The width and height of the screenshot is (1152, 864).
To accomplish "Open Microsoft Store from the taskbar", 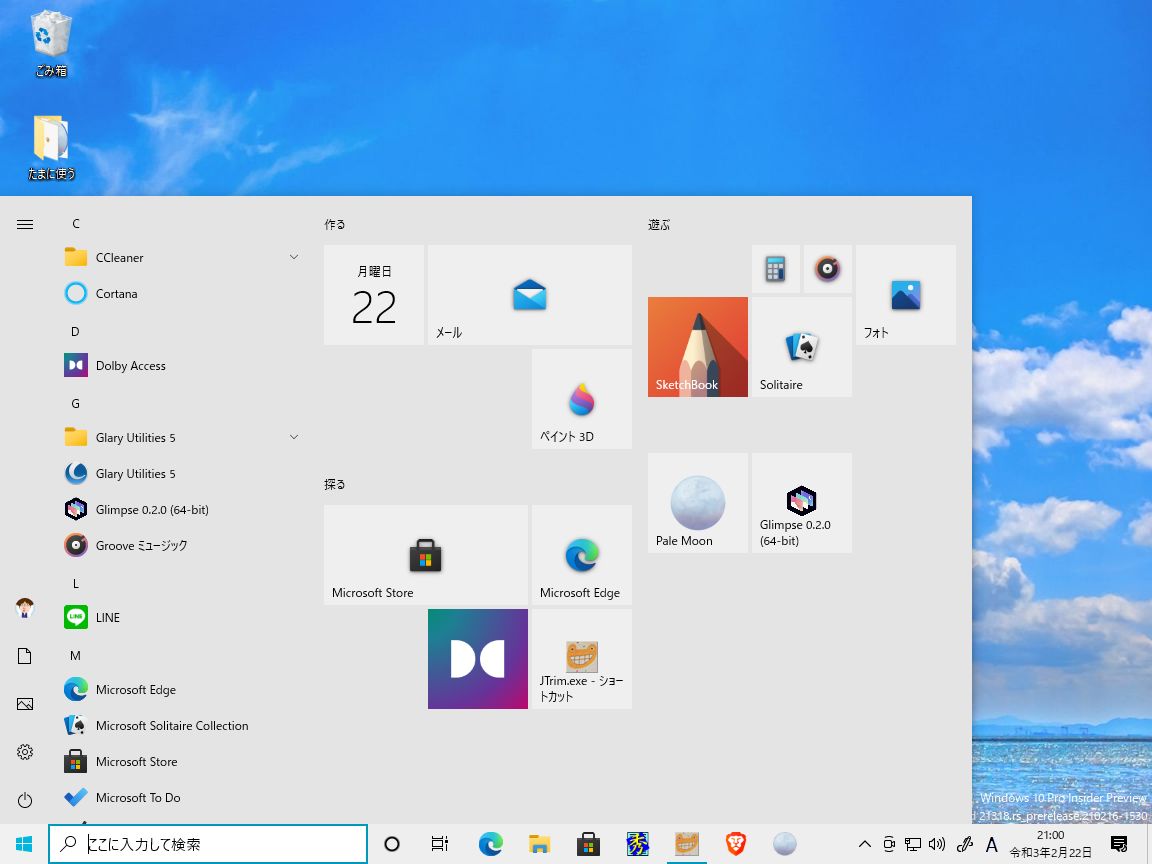I will click(x=588, y=844).
